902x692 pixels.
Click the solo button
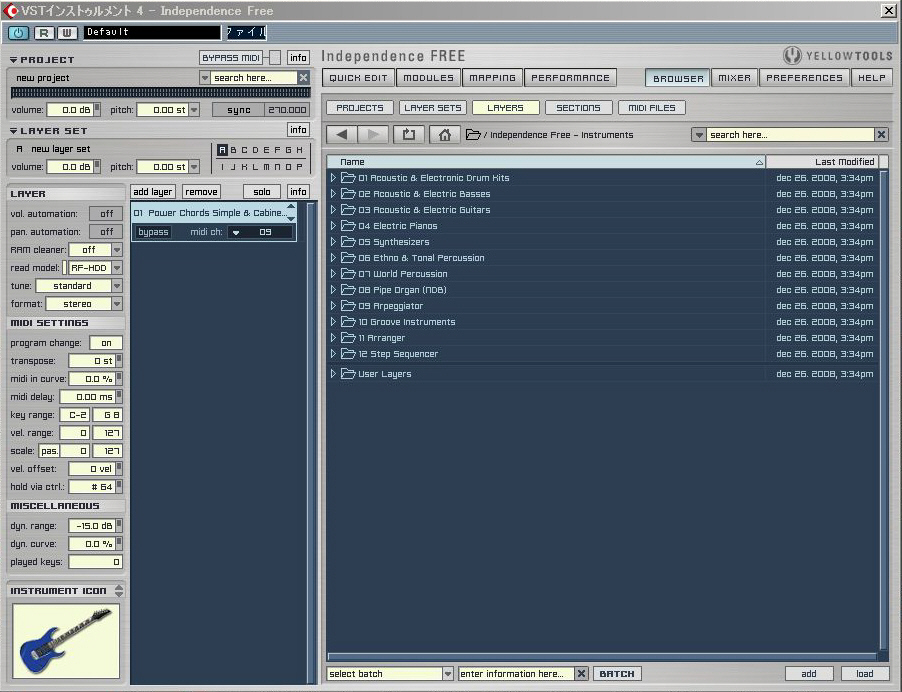click(x=262, y=192)
